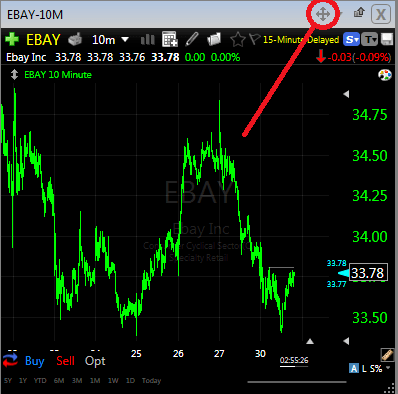Click the red down arrow net change indicator

pyautogui.click(x=321, y=56)
